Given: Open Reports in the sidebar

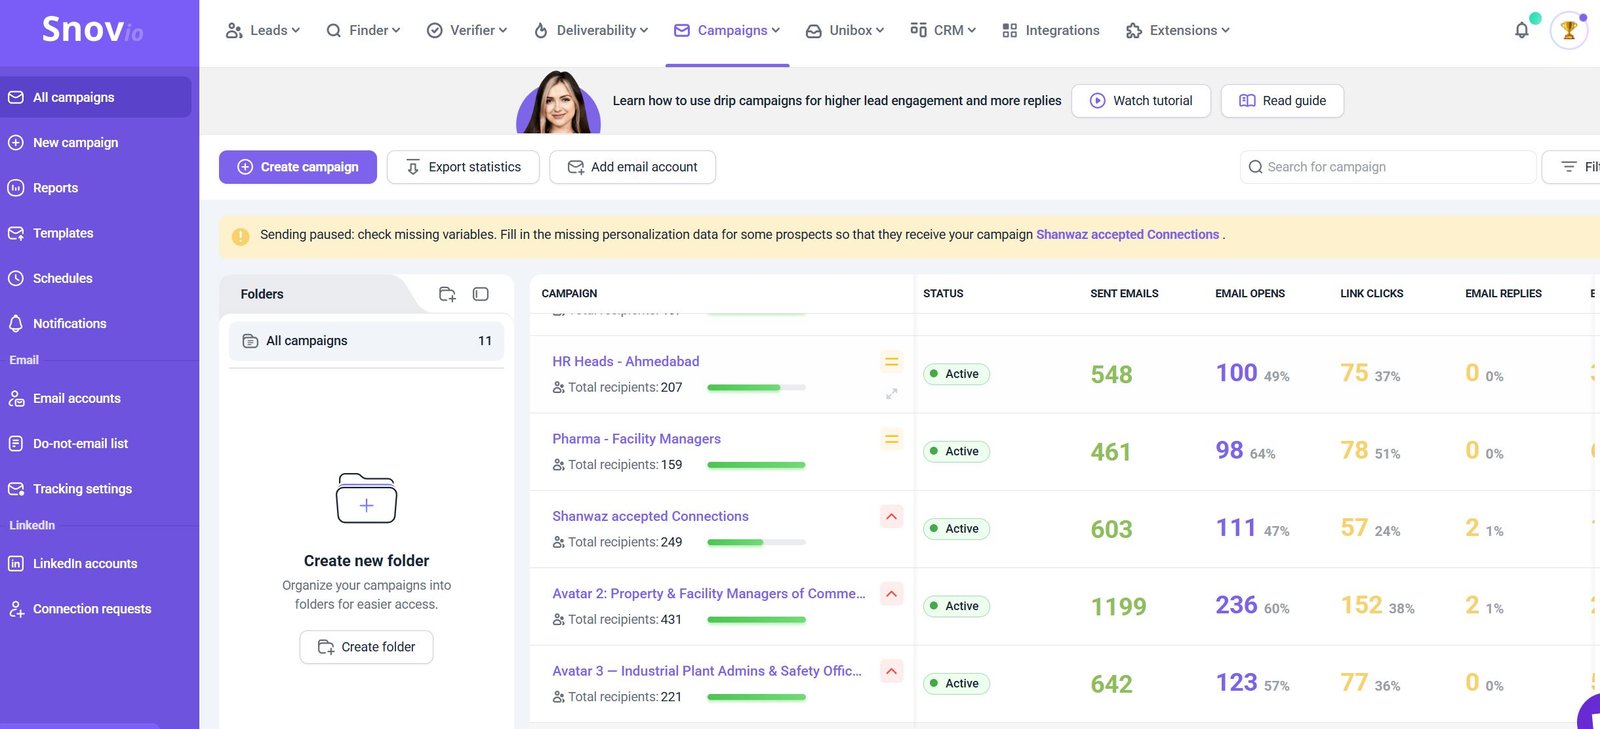Looking at the screenshot, I should [55, 188].
